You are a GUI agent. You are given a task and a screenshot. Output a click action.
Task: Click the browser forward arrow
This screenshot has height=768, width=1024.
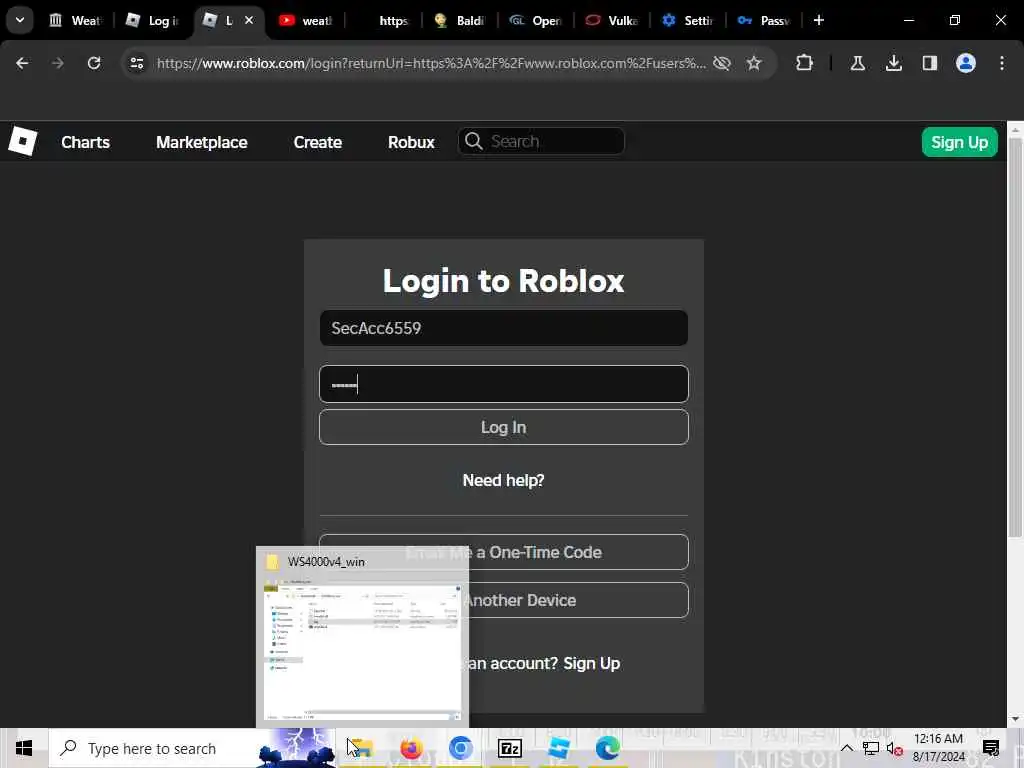[58, 63]
